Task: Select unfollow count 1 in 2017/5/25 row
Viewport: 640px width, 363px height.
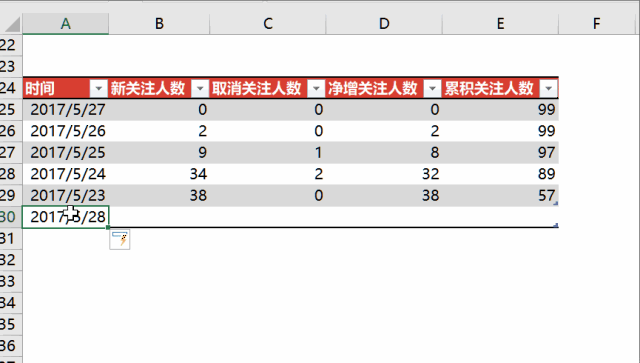Action: (268, 152)
